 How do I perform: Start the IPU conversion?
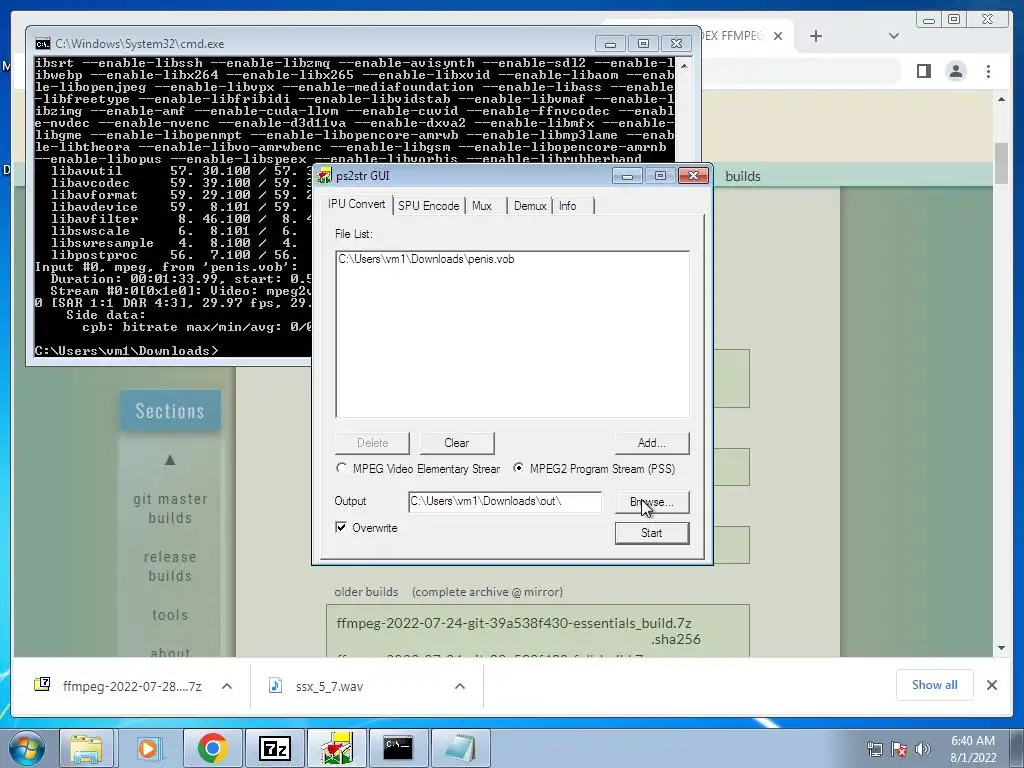tap(652, 533)
